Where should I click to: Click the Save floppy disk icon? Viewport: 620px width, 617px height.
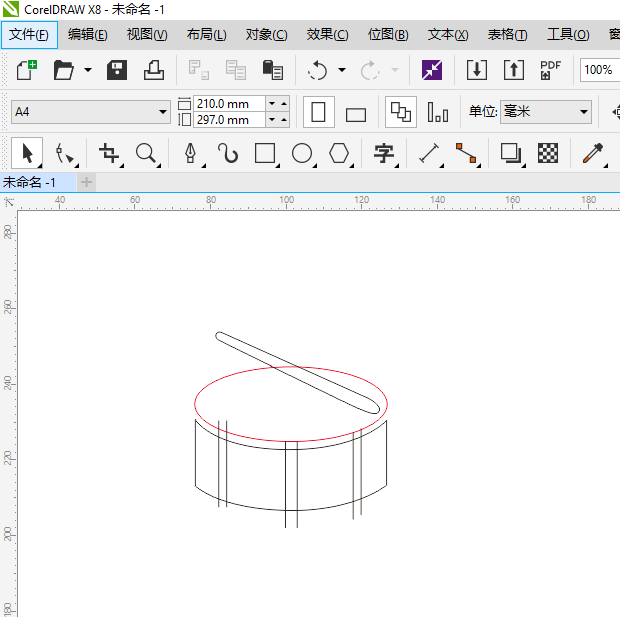point(117,70)
